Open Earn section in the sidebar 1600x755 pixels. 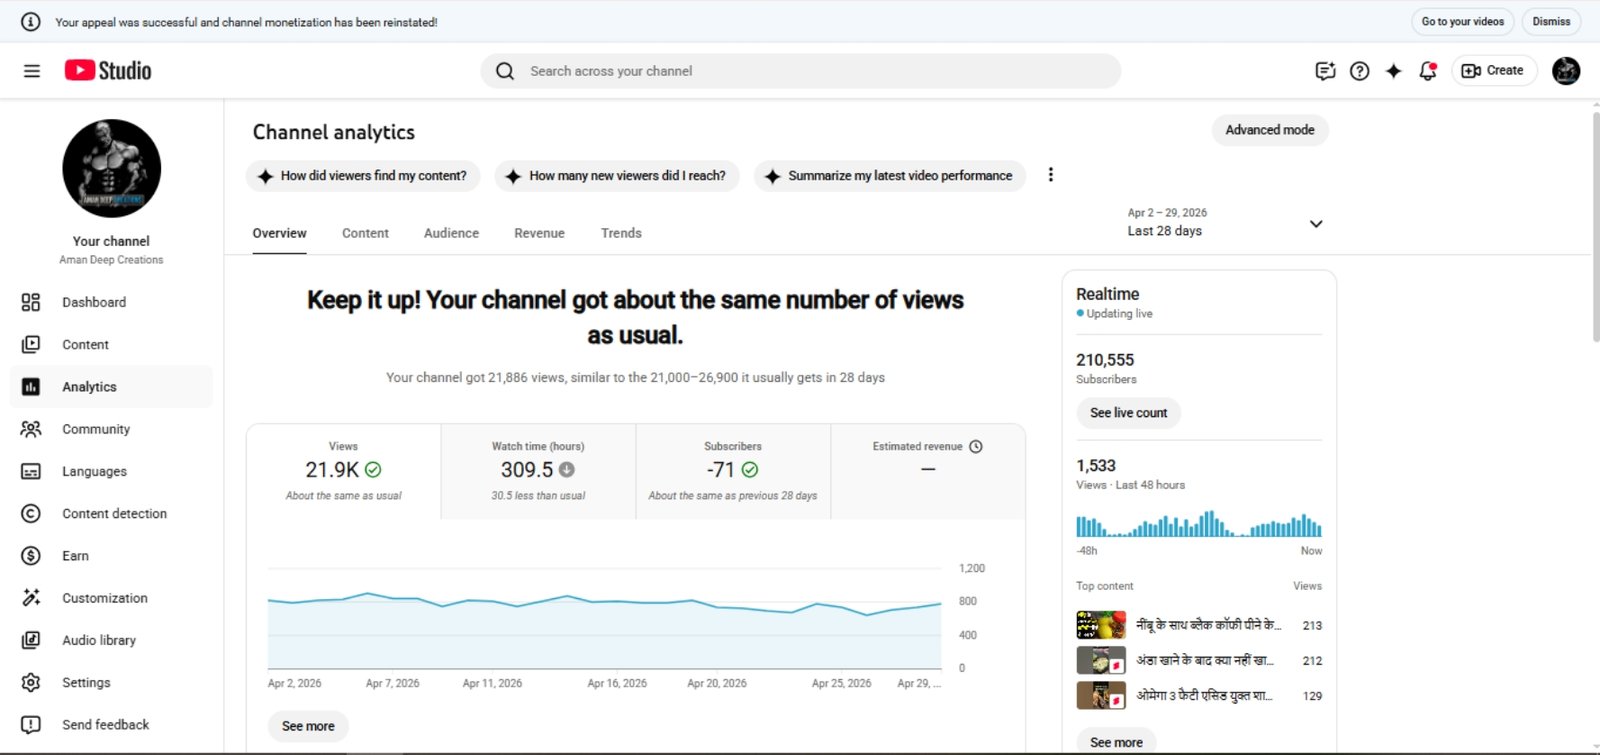(x=75, y=556)
